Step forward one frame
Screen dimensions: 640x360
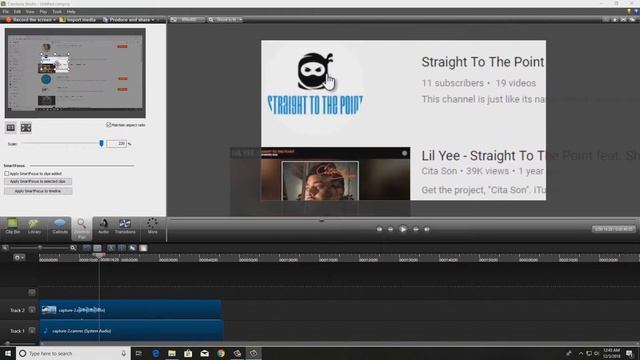point(416,229)
